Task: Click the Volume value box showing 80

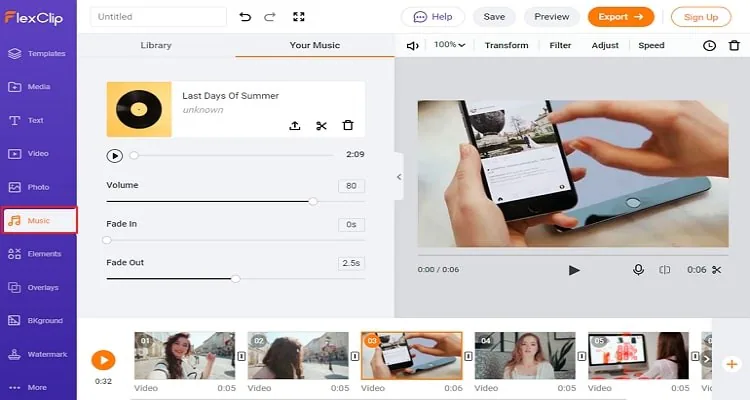Action: [351, 186]
